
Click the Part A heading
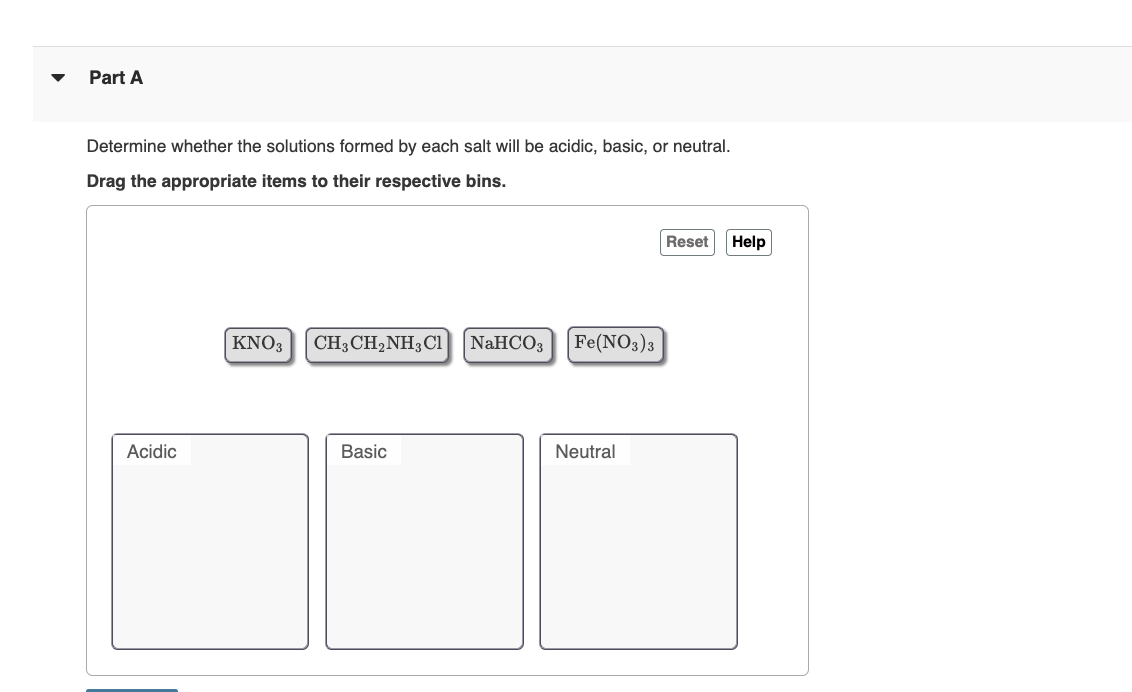116,77
